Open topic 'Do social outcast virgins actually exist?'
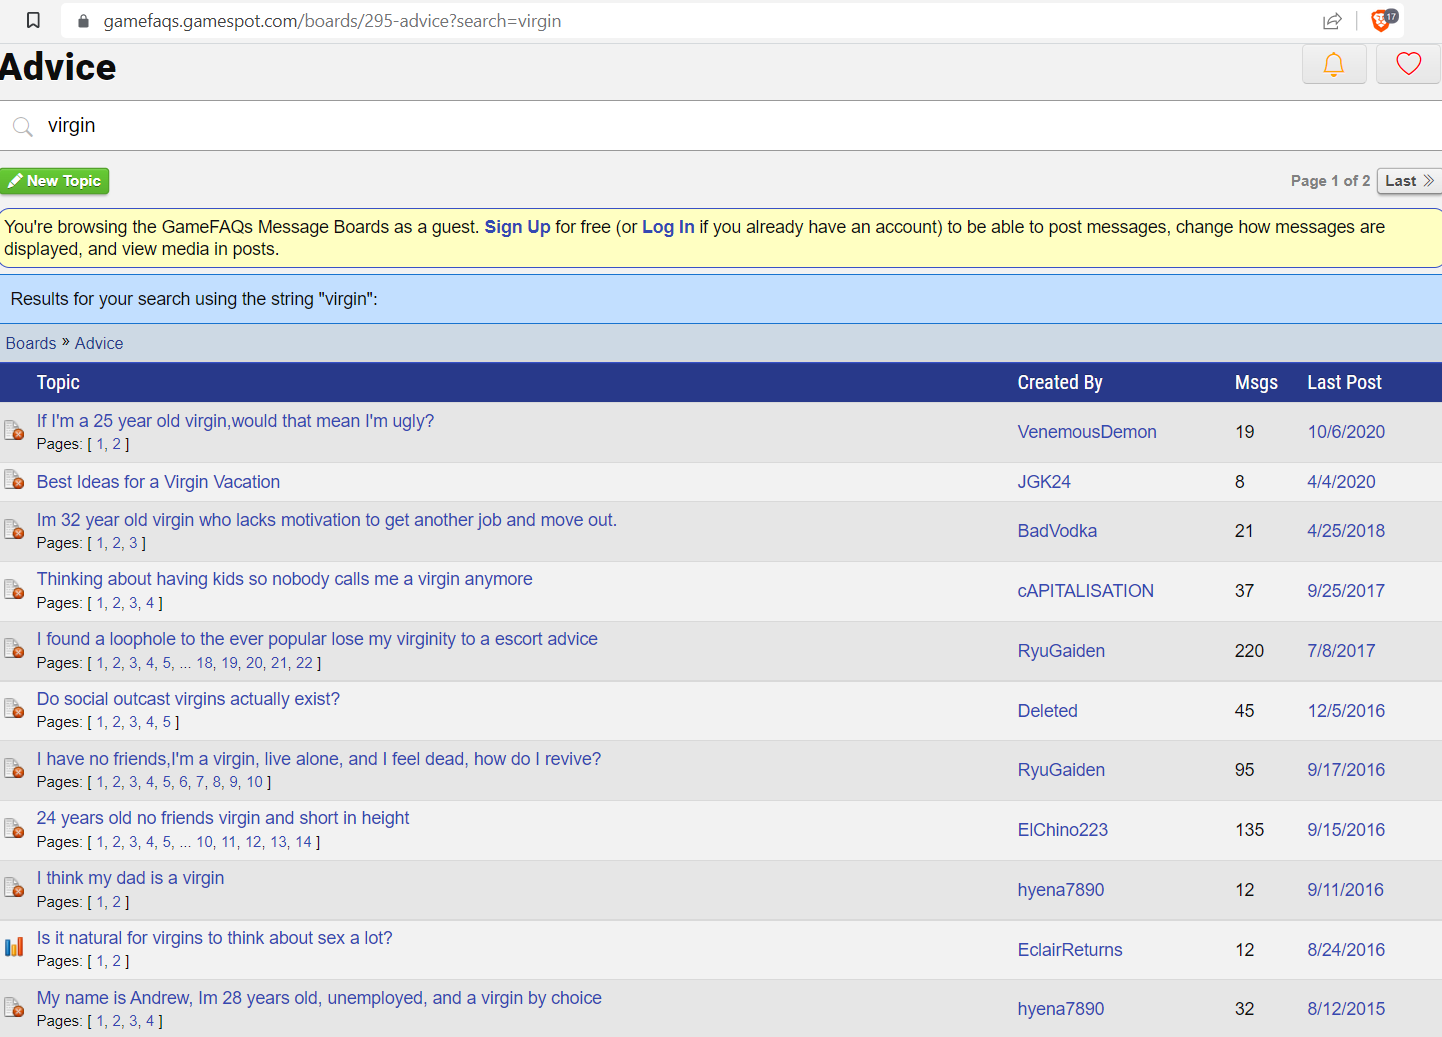The width and height of the screenshot is (1442, 1037). [x=188, y=699]
